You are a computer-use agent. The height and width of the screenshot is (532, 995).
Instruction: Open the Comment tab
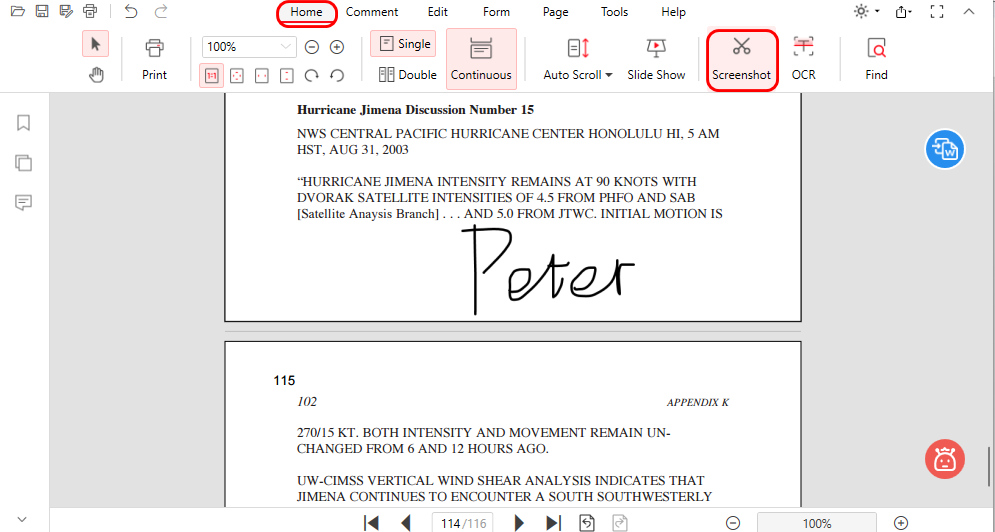coord(372,12)
